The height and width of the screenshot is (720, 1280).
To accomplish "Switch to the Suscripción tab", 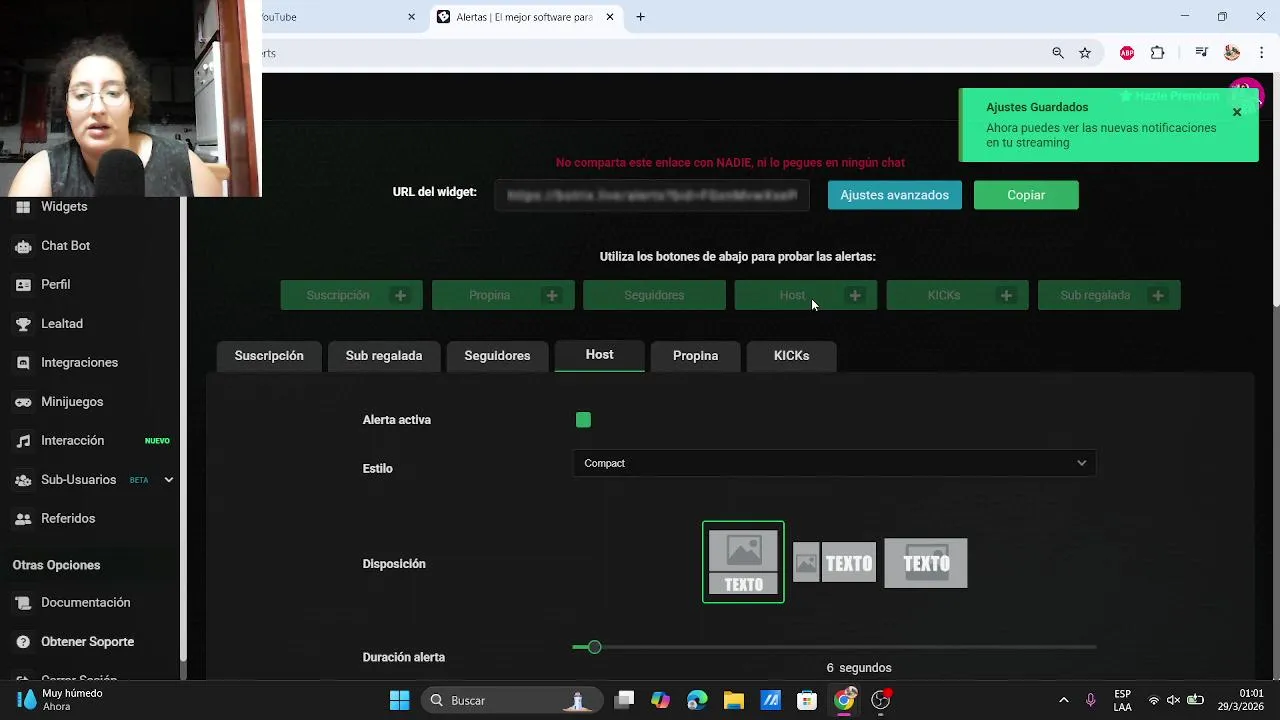I will (x=269, y=356).
